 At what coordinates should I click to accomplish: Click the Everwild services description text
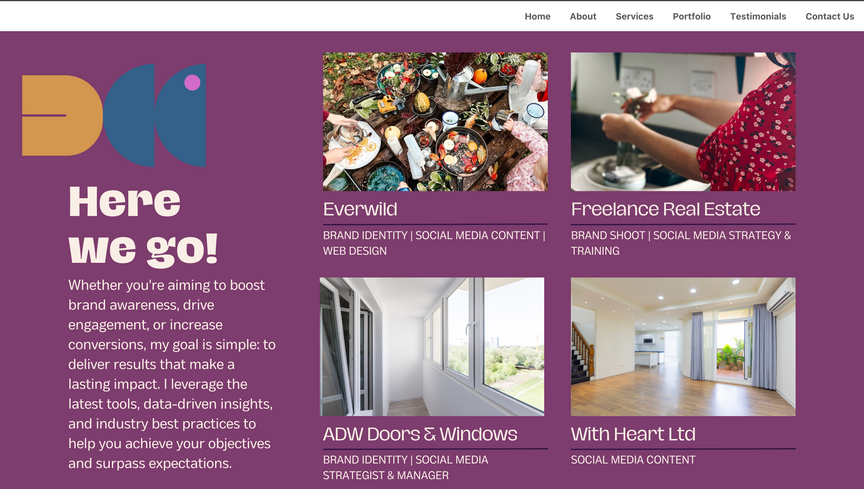click(434, 243)
